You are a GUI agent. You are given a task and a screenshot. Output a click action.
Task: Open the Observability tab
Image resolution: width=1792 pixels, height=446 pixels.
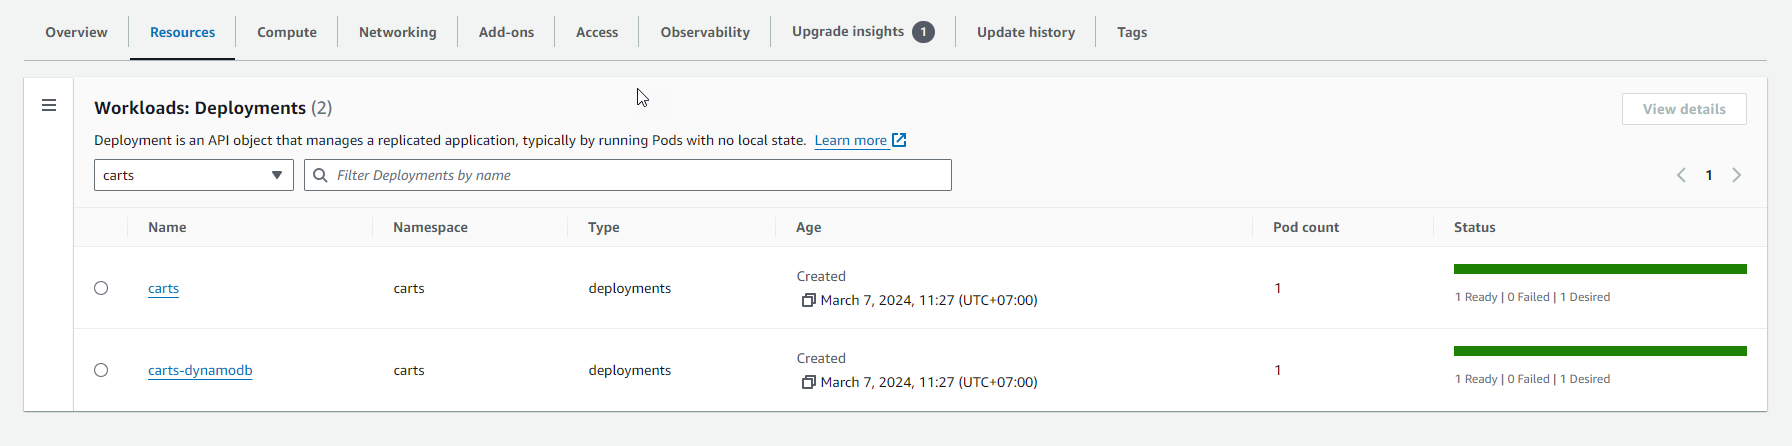705,32
